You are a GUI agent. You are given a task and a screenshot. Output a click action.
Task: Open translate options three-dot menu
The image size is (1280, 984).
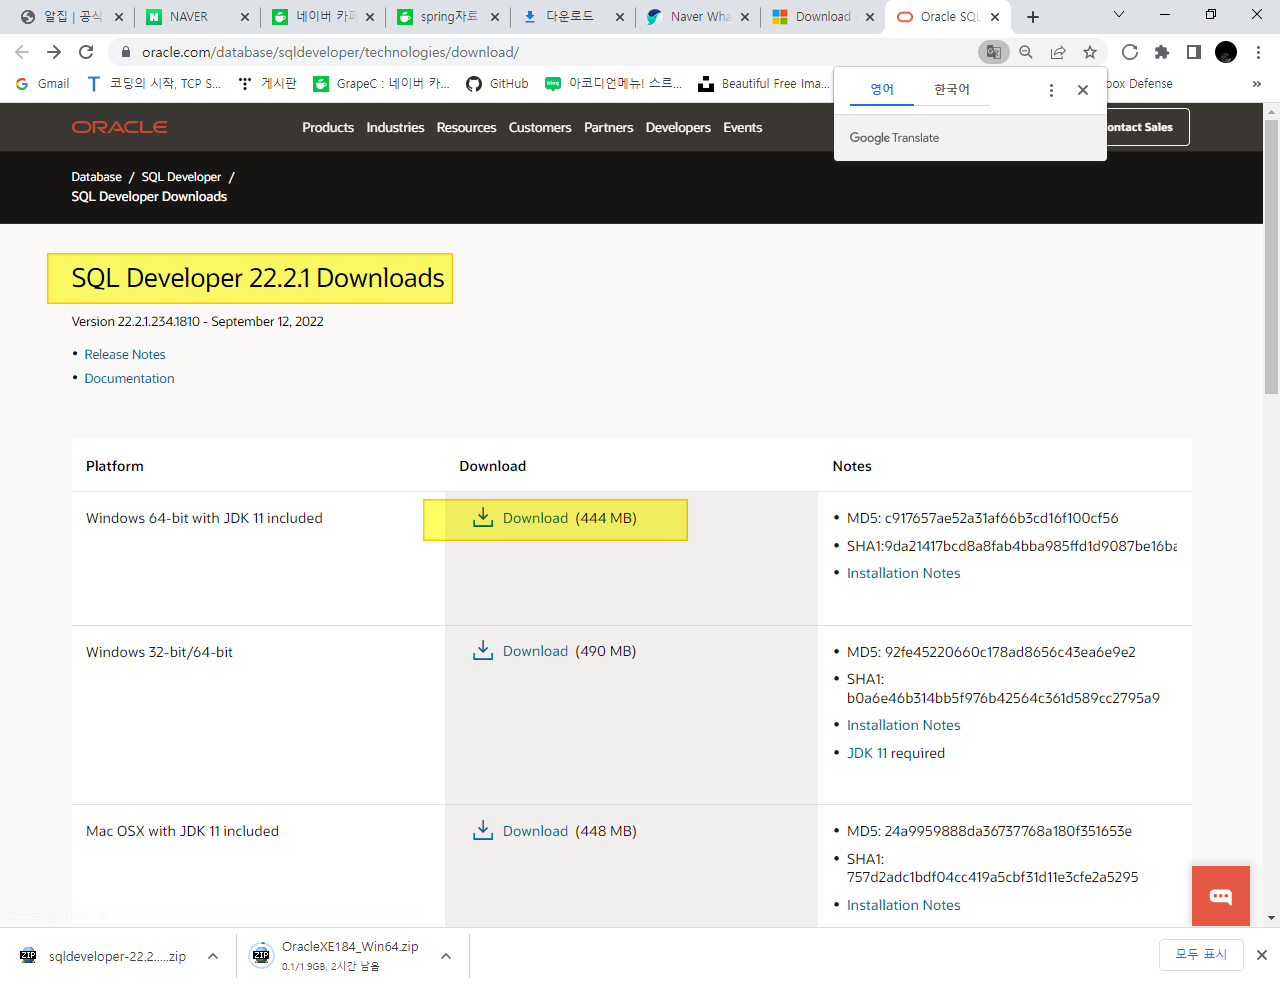1051,90
